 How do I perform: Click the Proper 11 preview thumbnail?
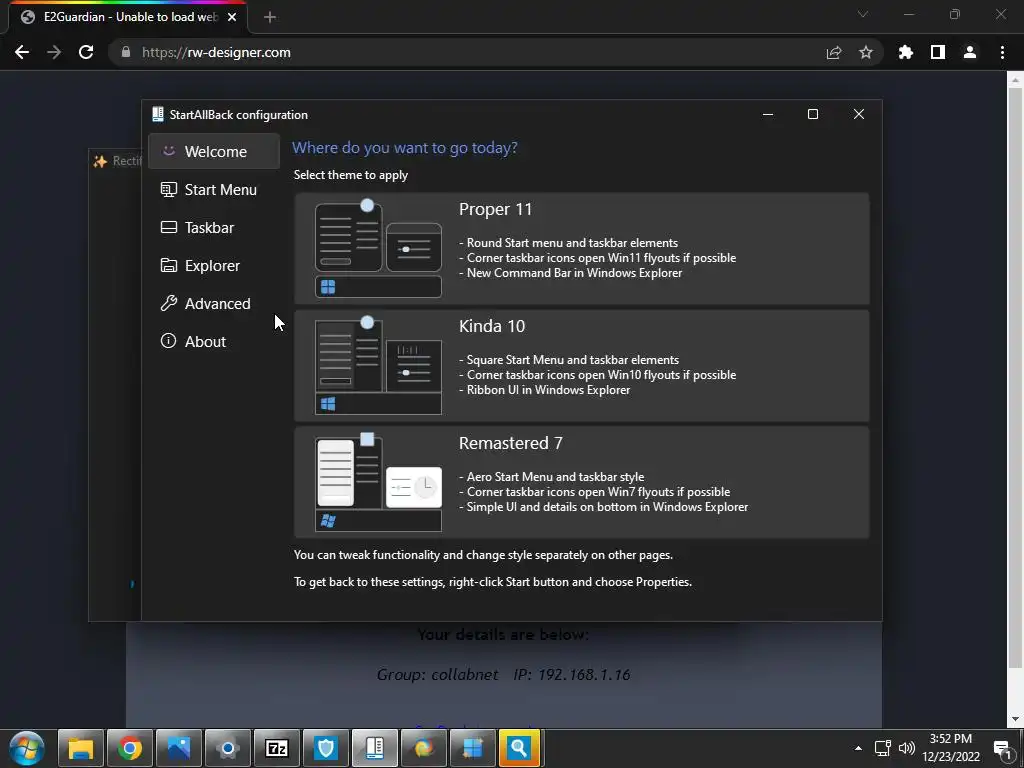pos(378,249)
